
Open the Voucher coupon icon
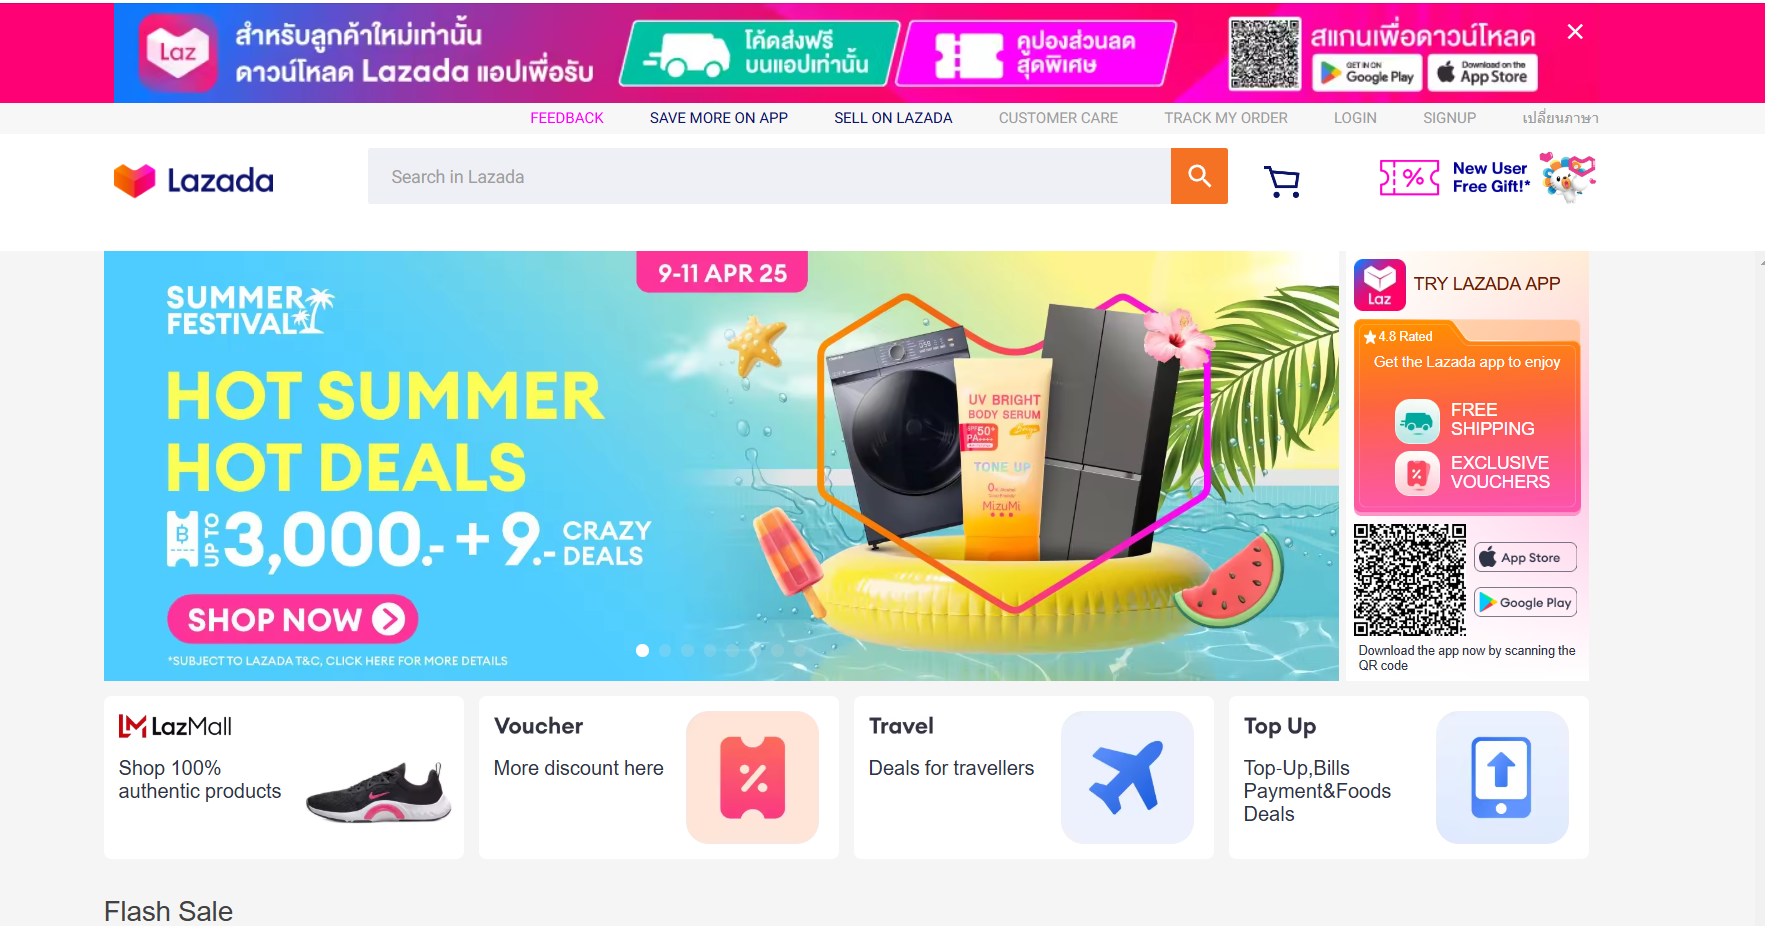coord(752,777)
